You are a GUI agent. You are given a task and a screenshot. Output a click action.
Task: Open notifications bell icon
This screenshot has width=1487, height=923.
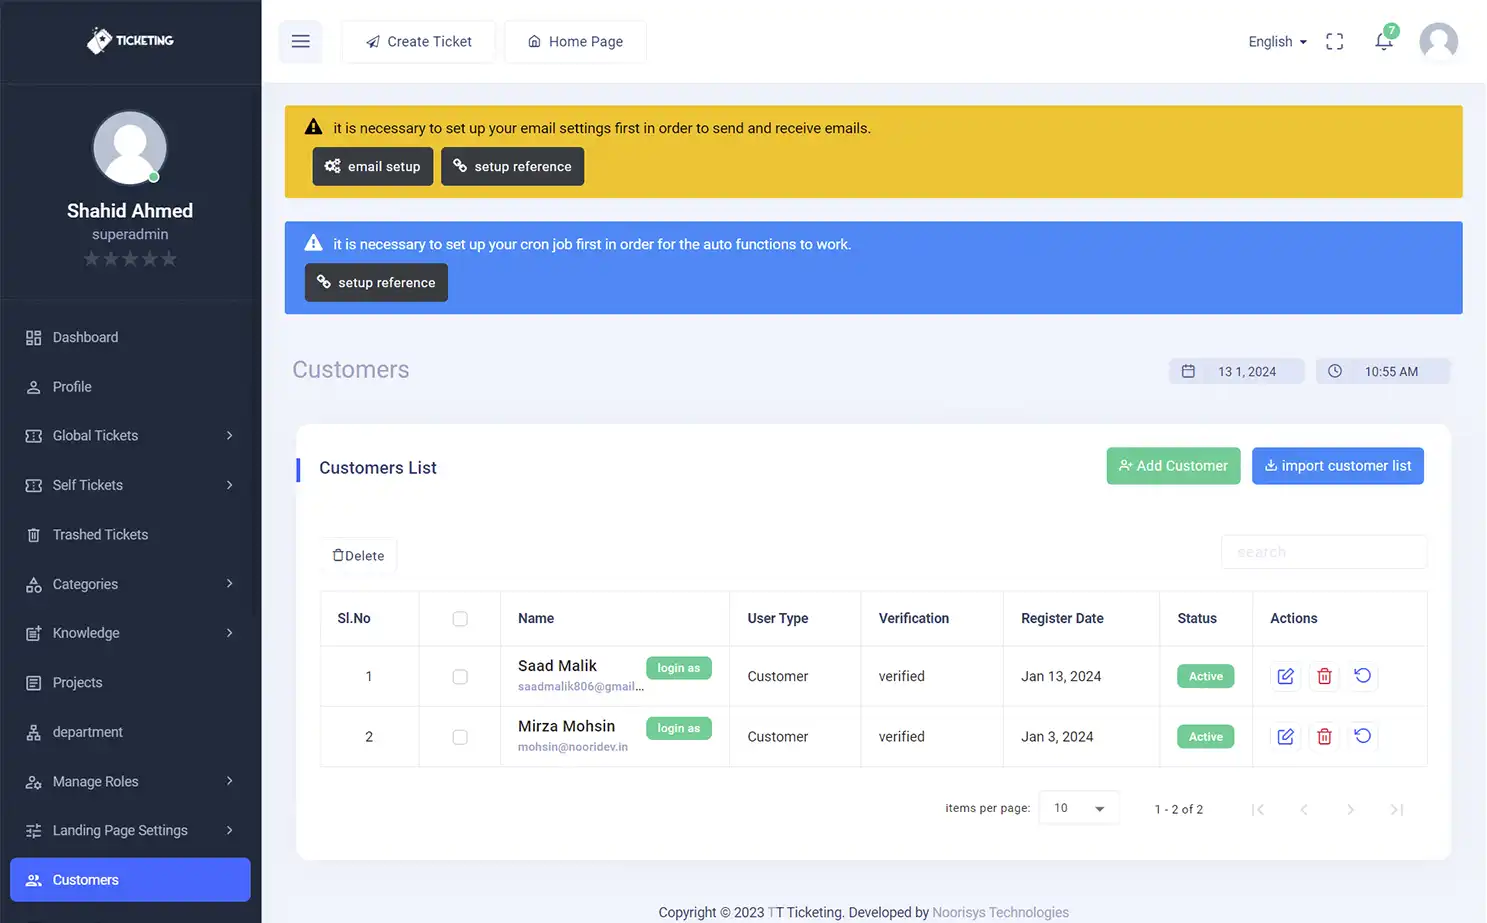[x=1384, y=41]
